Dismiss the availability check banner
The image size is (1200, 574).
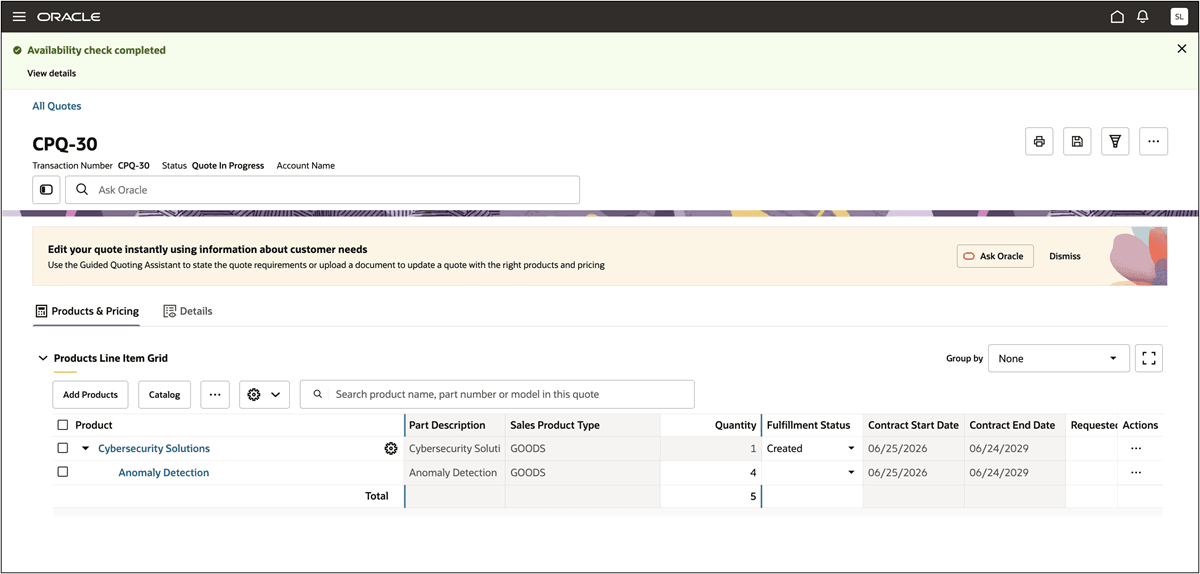[1182, 48]
